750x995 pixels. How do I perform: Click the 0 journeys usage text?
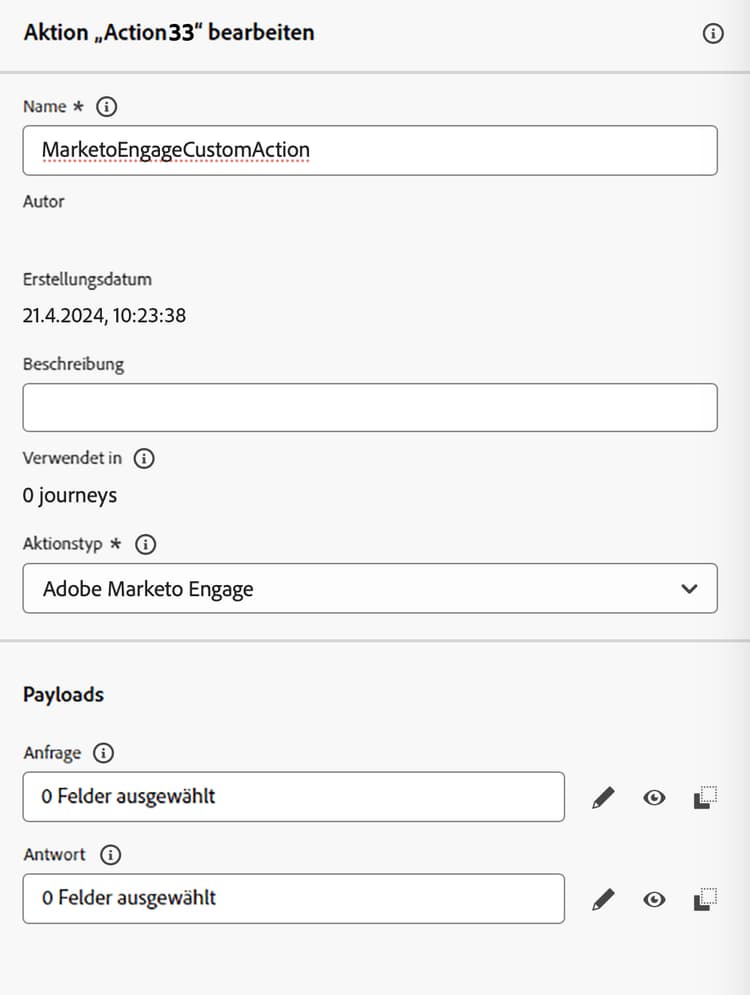pyautogui.click(x=70, y=496)
